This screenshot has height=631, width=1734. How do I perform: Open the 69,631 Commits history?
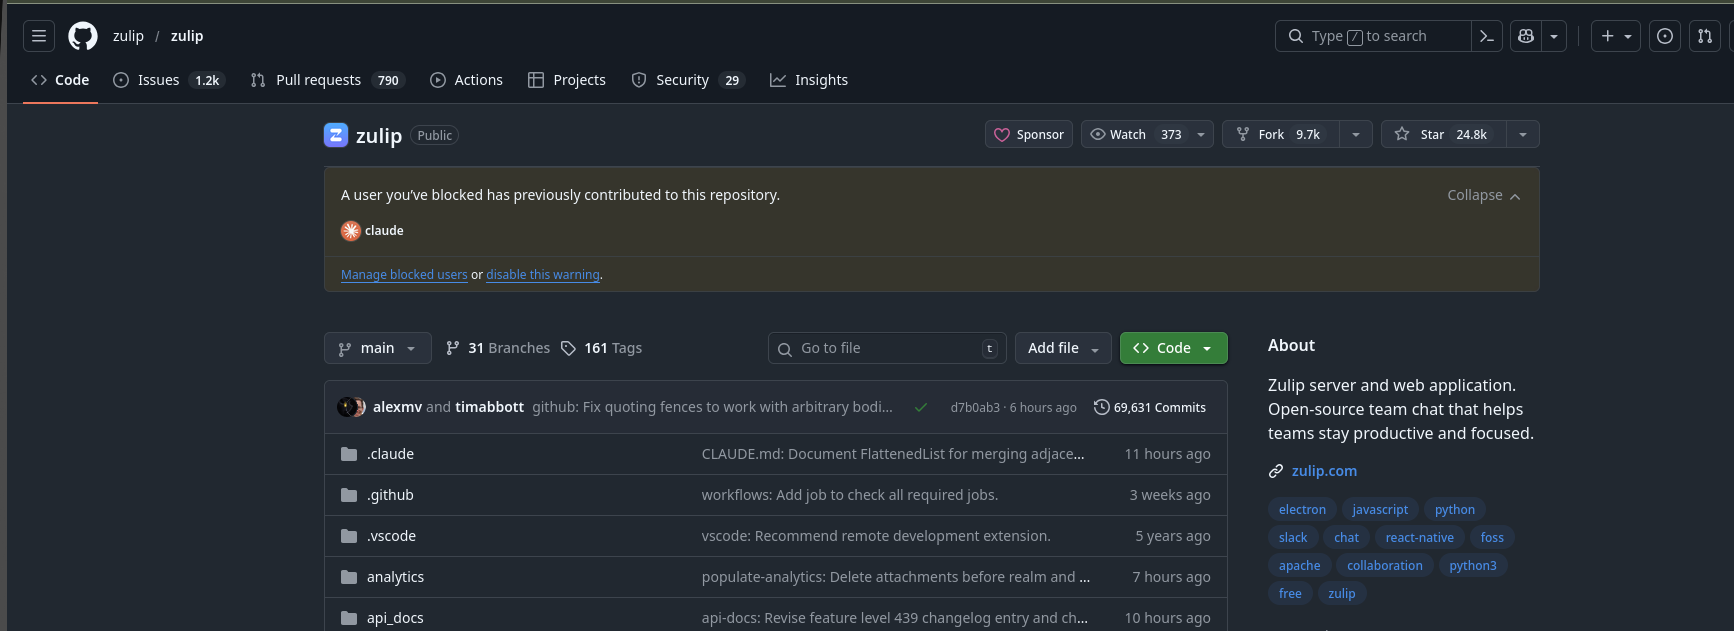click(1150, 407)
